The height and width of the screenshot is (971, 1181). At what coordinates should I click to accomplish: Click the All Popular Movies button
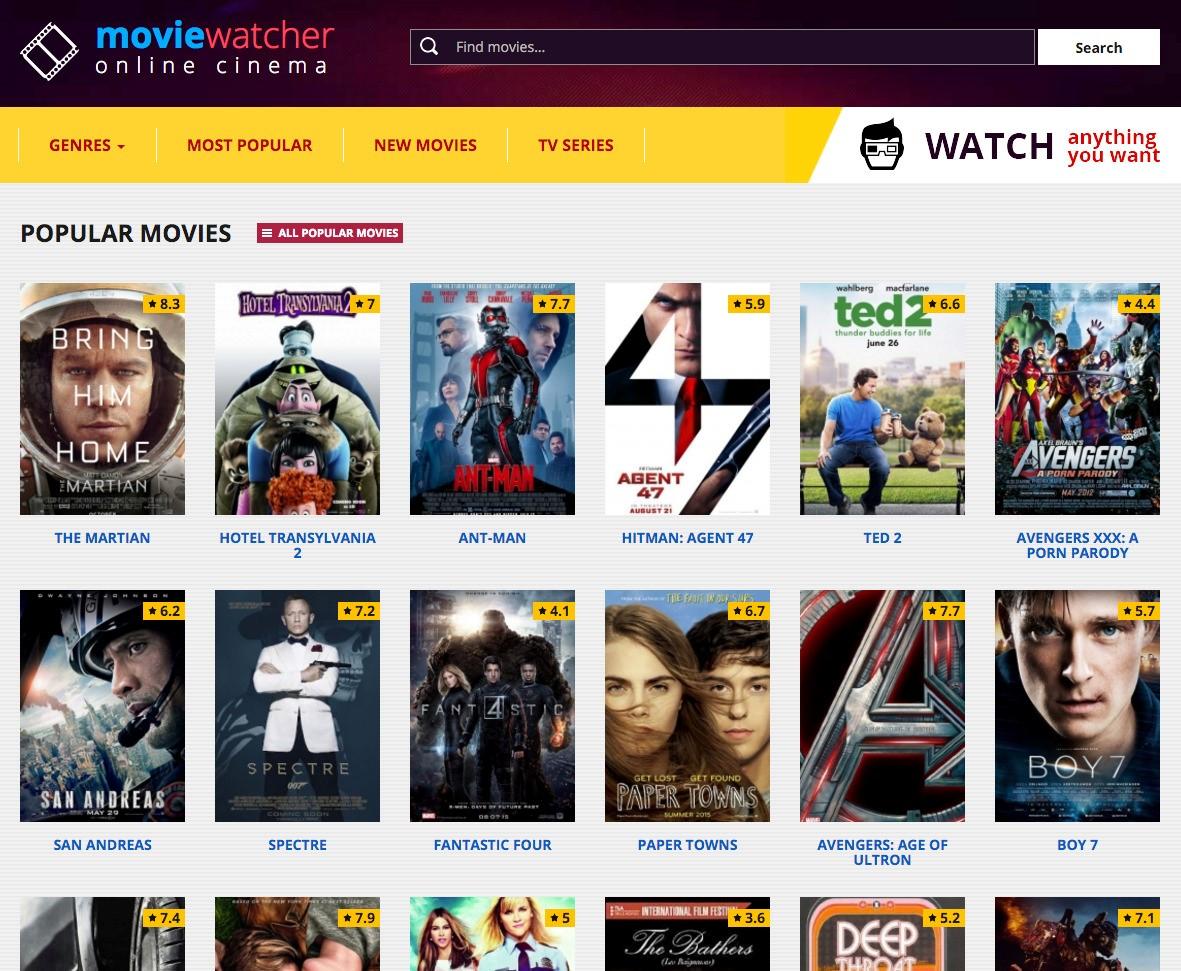coord(330,233)
